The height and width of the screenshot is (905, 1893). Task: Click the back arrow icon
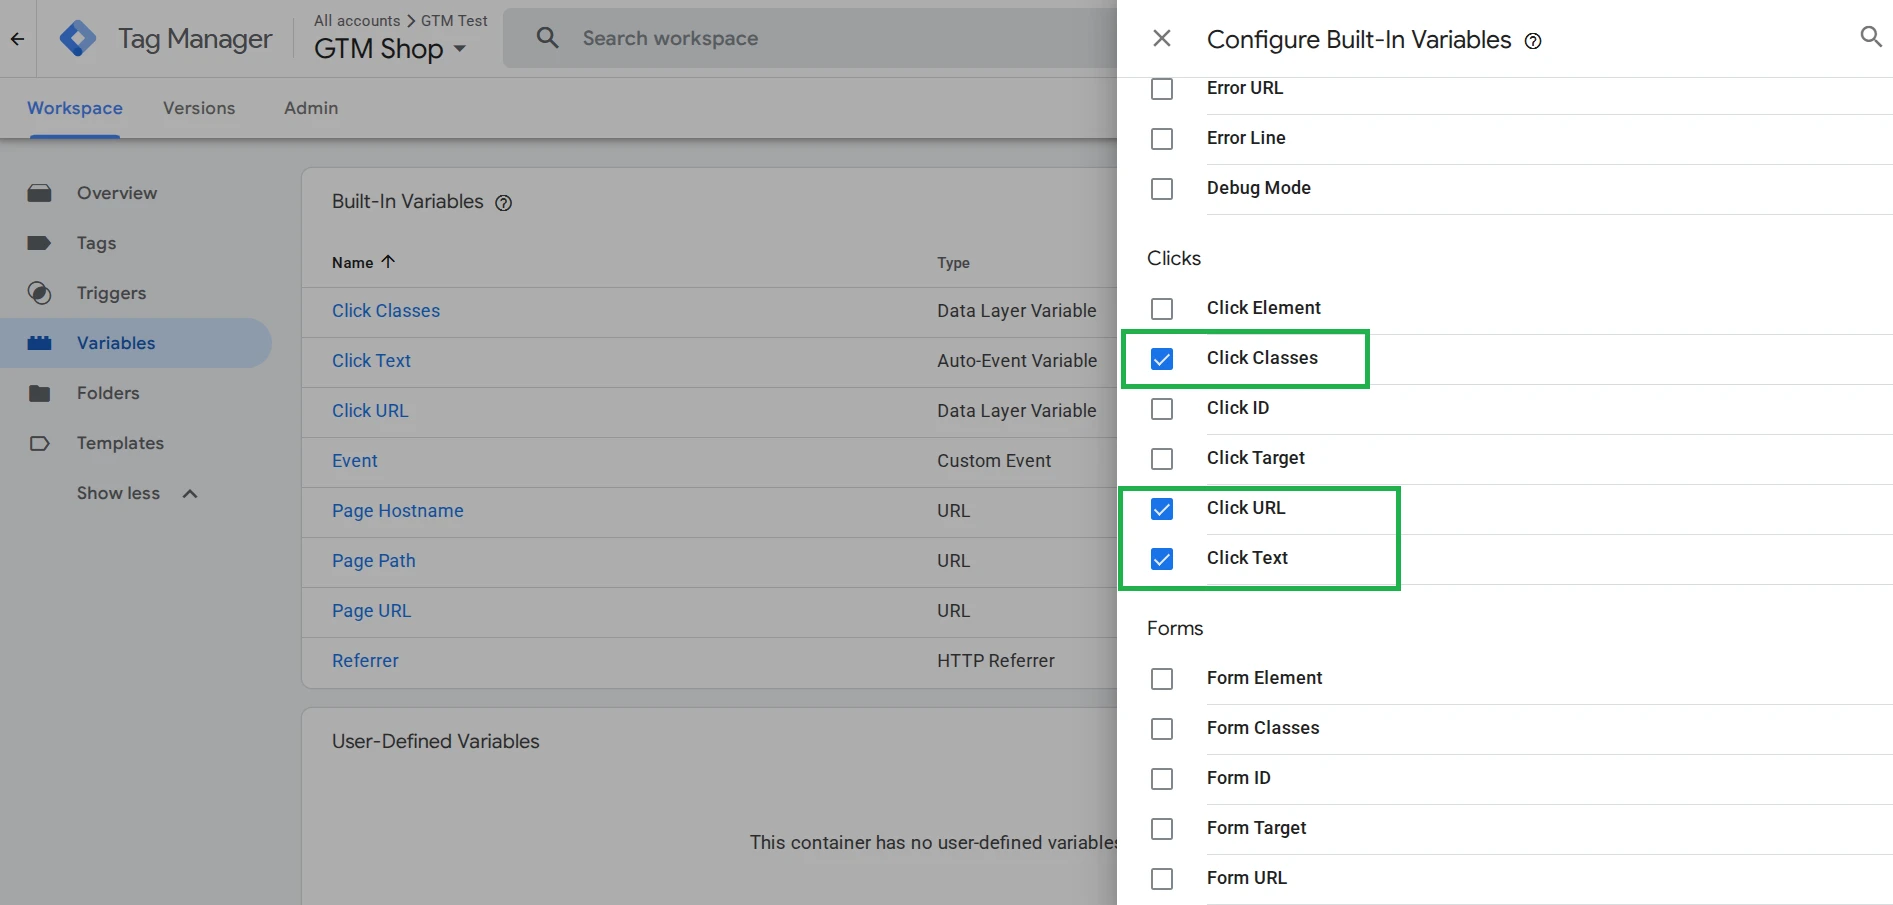point(17,39)
